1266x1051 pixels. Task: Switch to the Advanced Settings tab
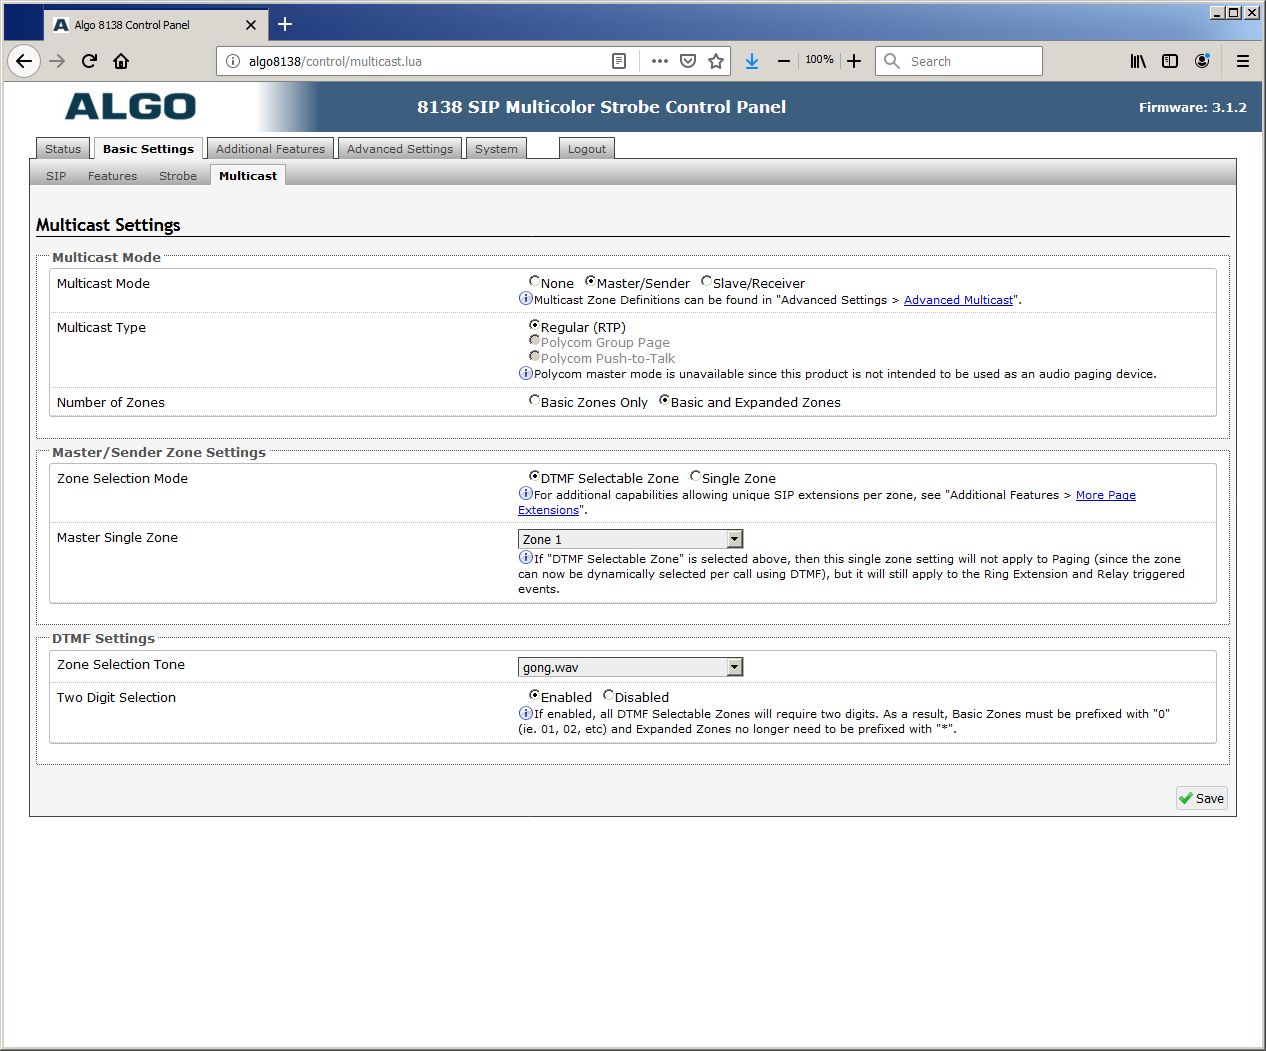400,149
